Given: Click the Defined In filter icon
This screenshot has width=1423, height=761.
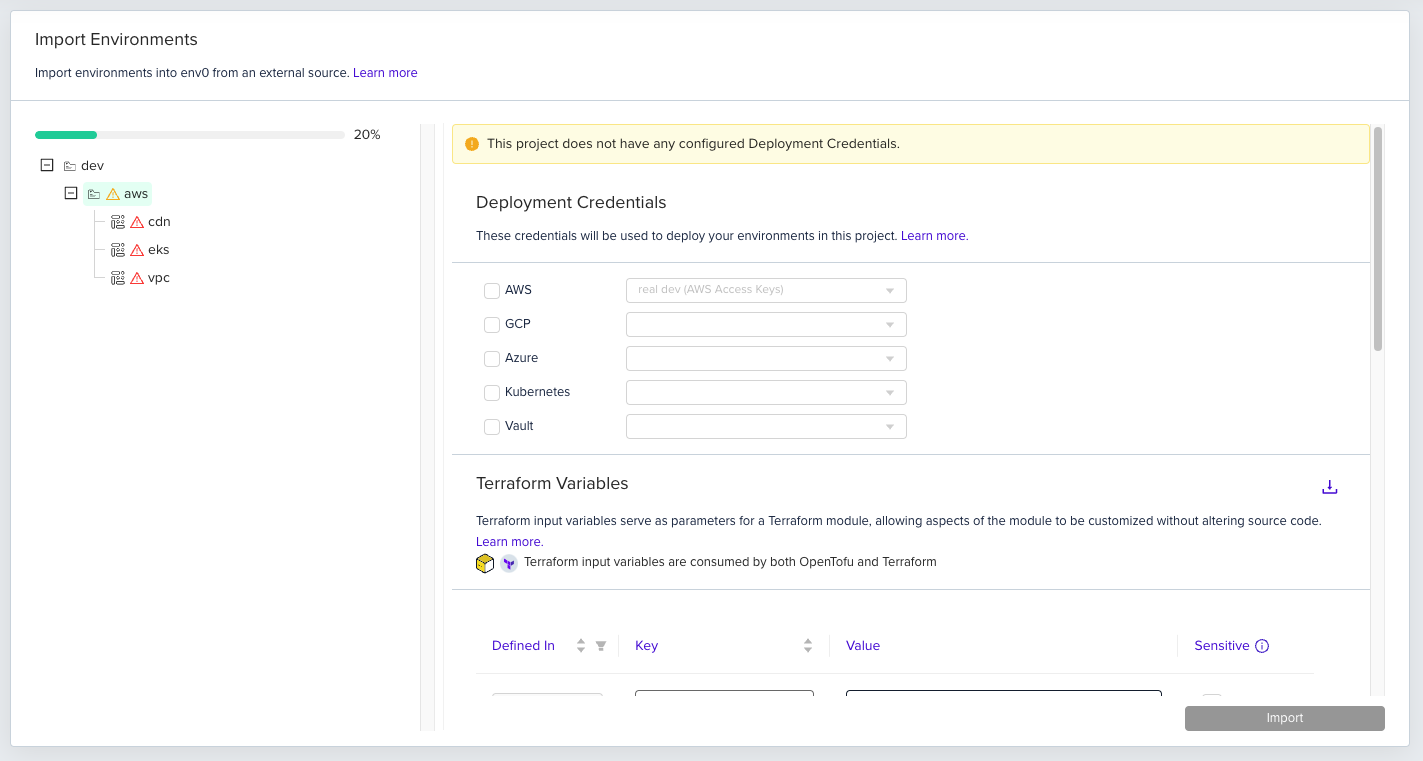Looking at the screenshot, I should pos(601,646).
